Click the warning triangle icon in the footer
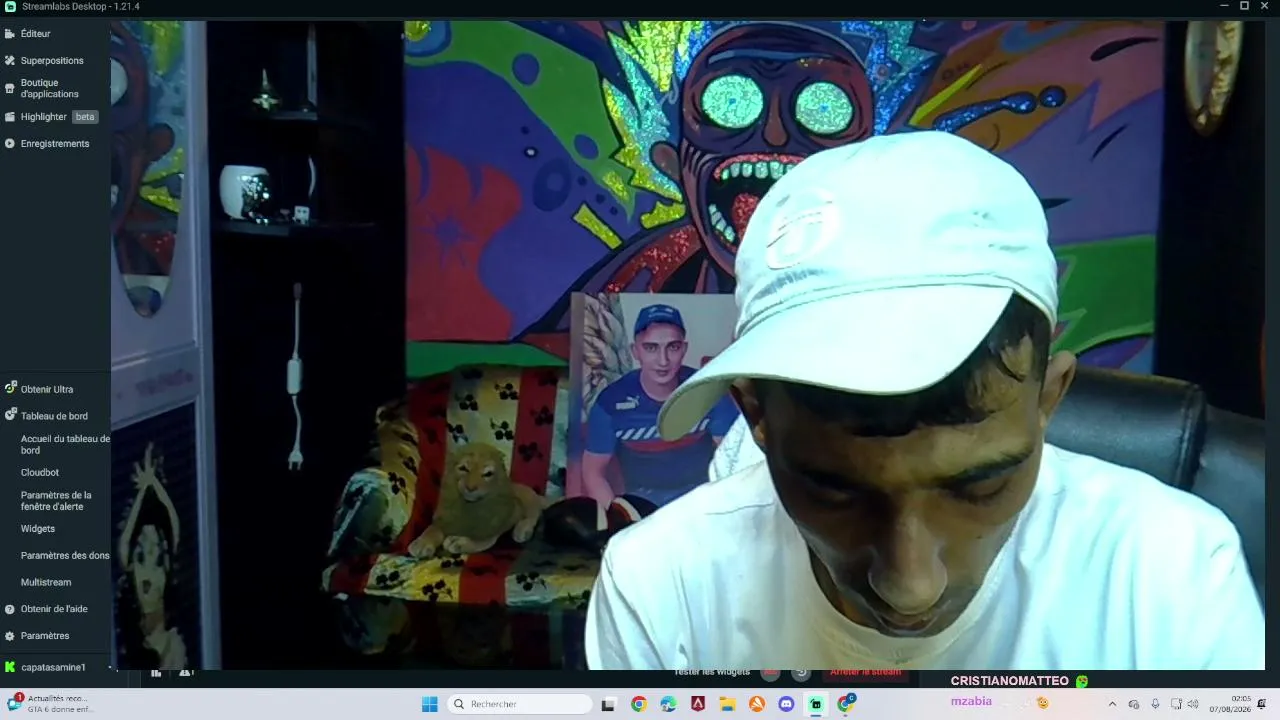The height and width of the screenshot is (720, 1280). coord(186,673)
